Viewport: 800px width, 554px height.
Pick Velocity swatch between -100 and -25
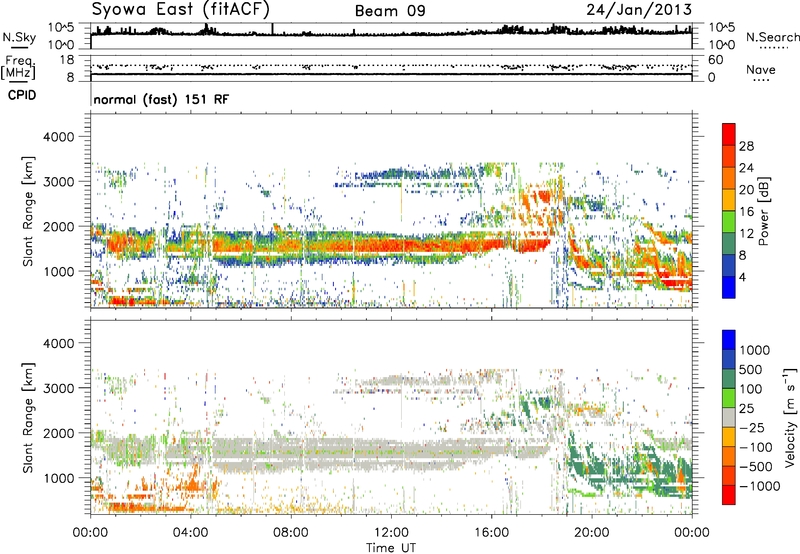coord(729,437)
